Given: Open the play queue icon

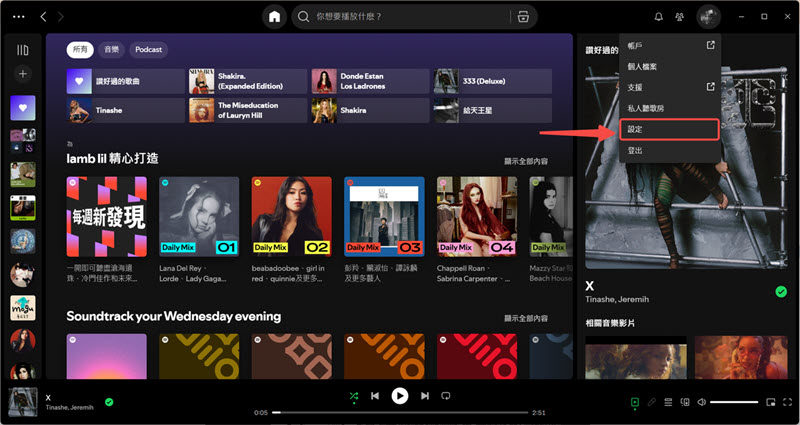Looking at the screenshot, I should click(668, 403).
